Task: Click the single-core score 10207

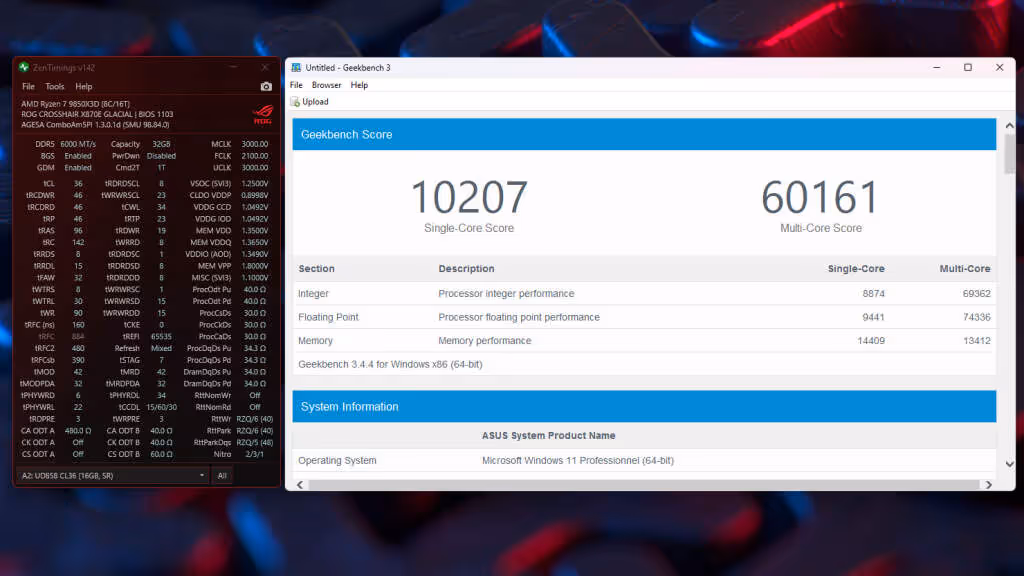Action: click(469, 197)
